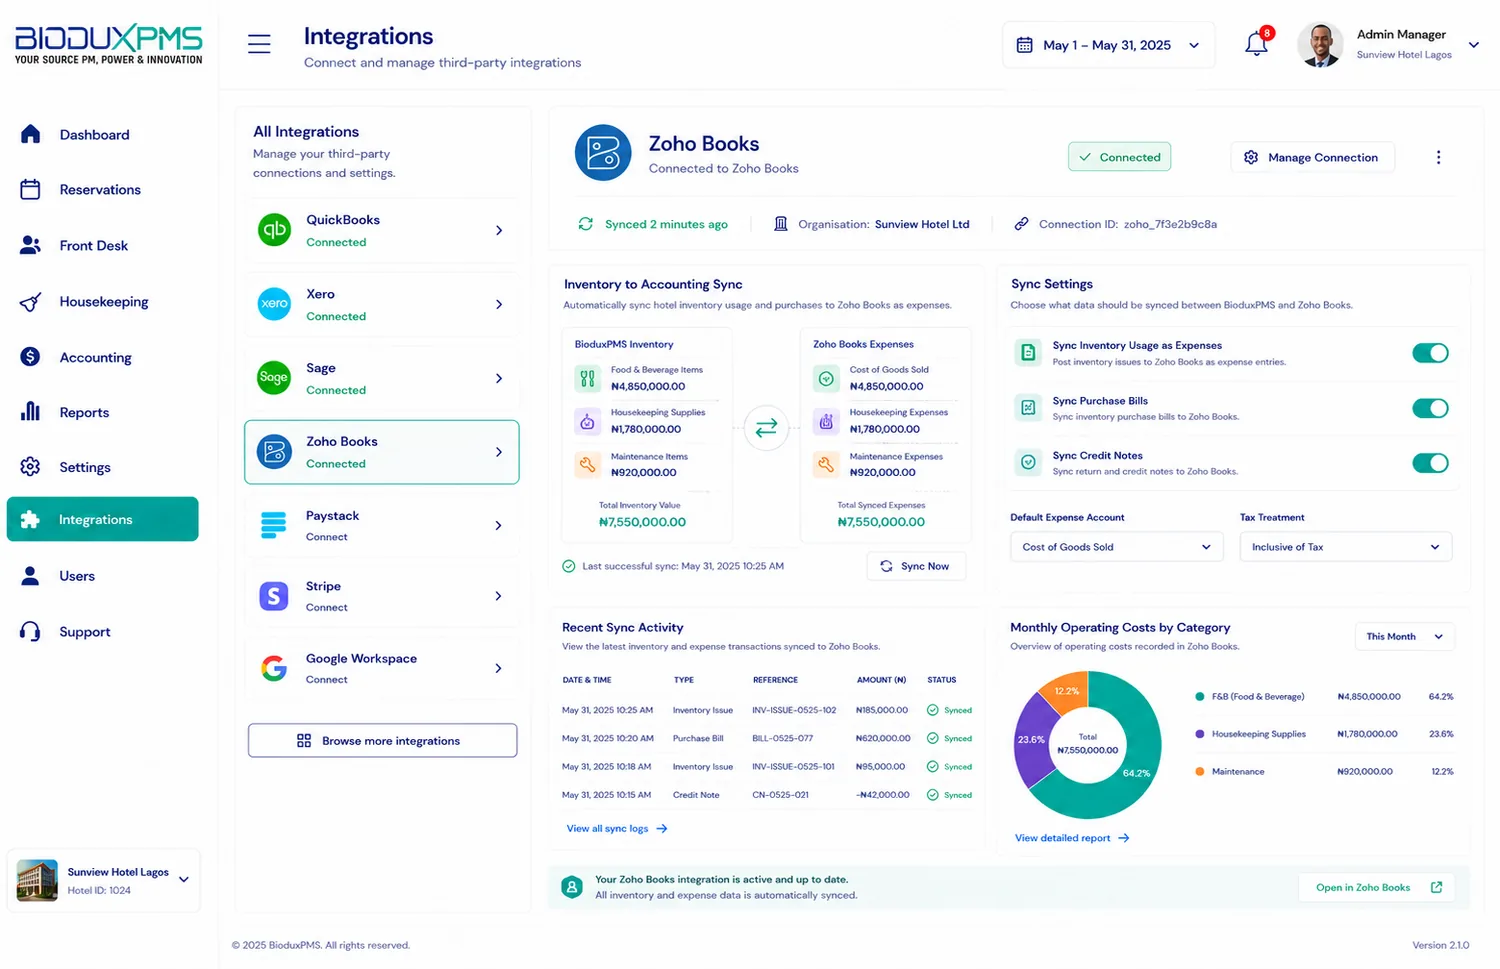Image resolution: width=1500 pixels, height=969 pixels.
Task: Click the INV-ISSUE-0525-102 reference
Action: tap(794, 710)
